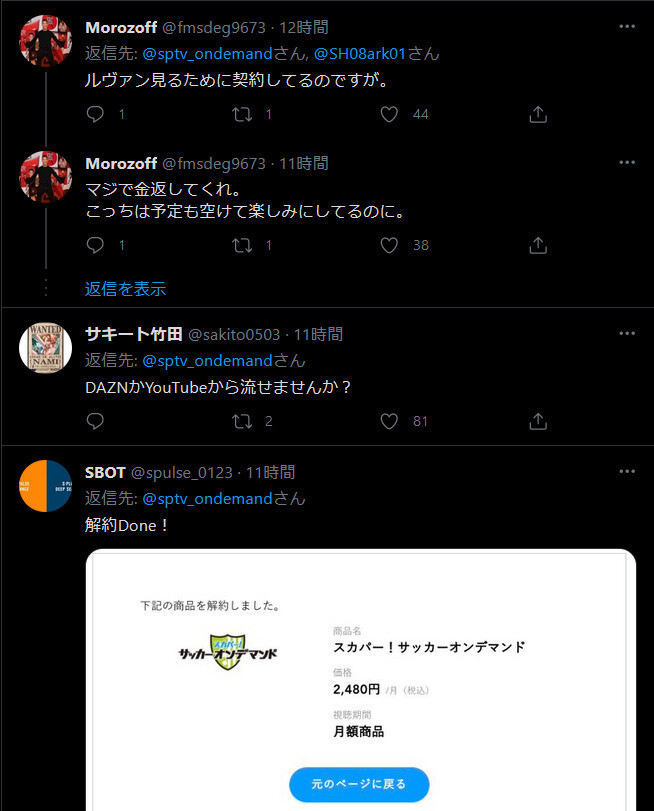
Task: Like Morozoff's tweet with 38 likes
Action: (x=389, y=245)
